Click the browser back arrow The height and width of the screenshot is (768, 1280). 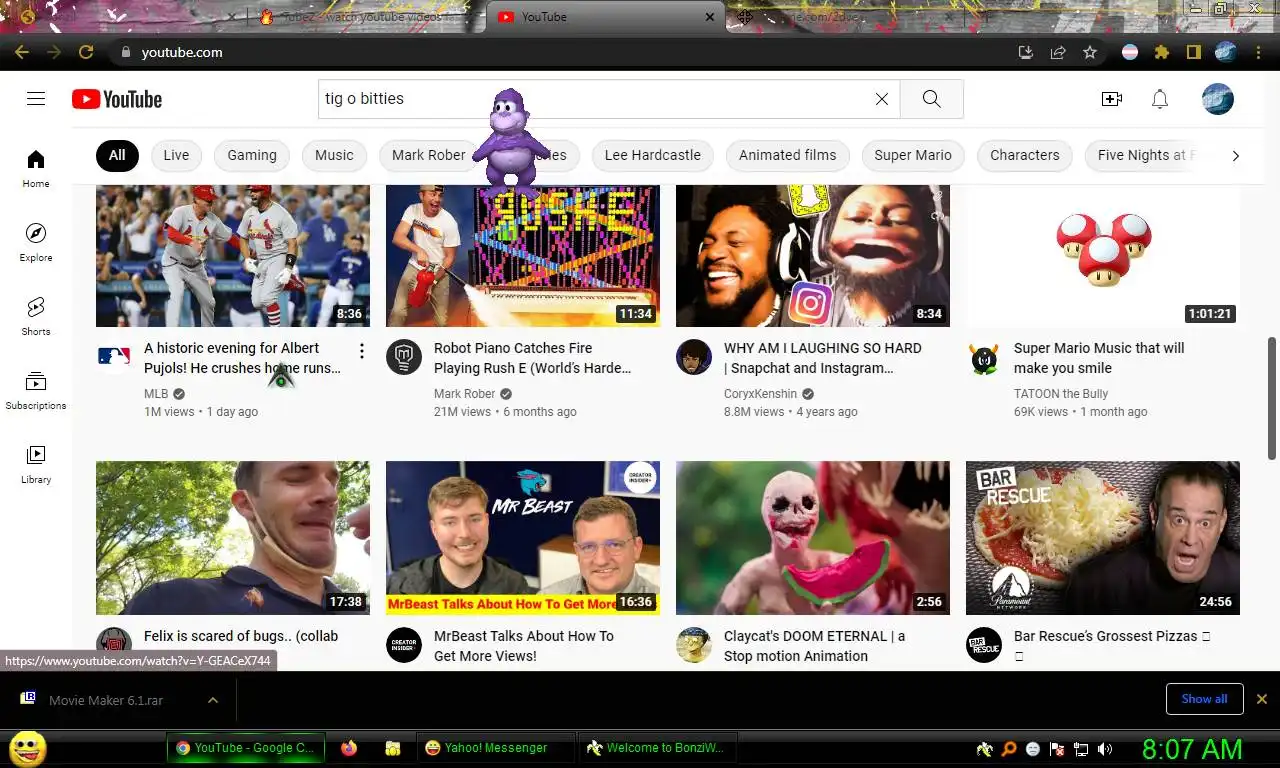coord(22,52)
